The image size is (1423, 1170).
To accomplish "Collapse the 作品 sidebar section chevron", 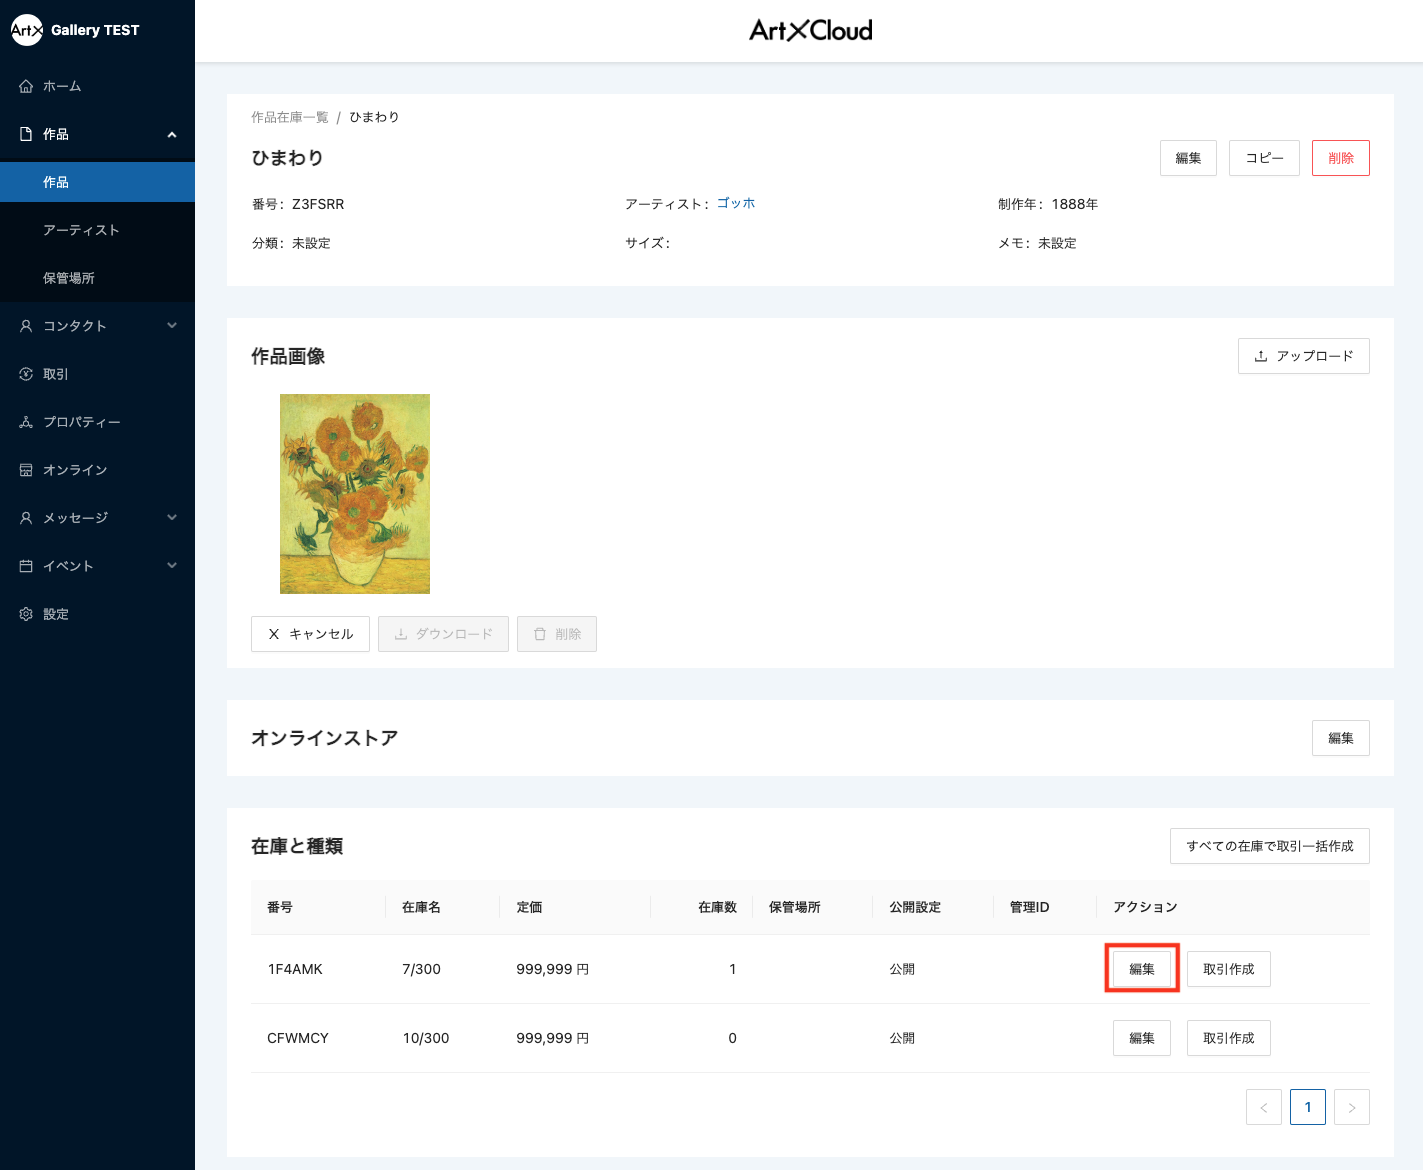I will 172,134.
